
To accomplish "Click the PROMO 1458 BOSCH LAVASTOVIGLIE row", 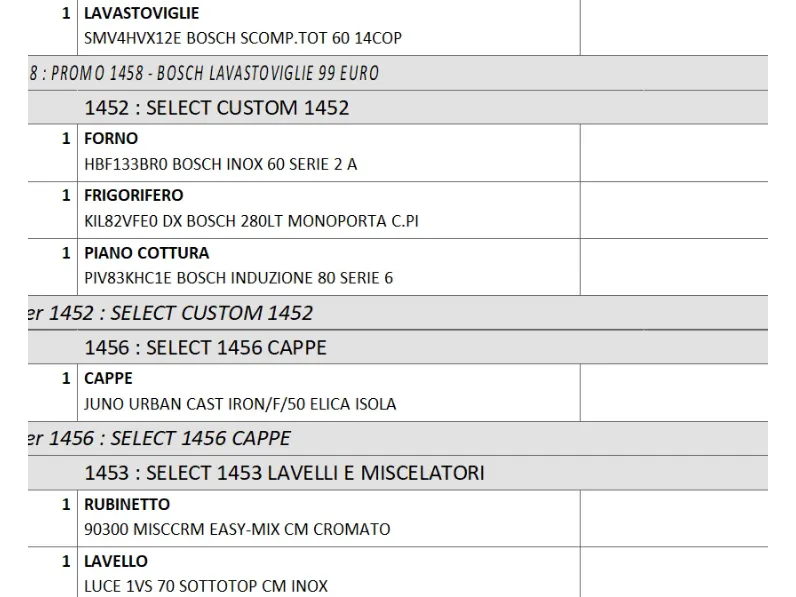I will (398, 73).
